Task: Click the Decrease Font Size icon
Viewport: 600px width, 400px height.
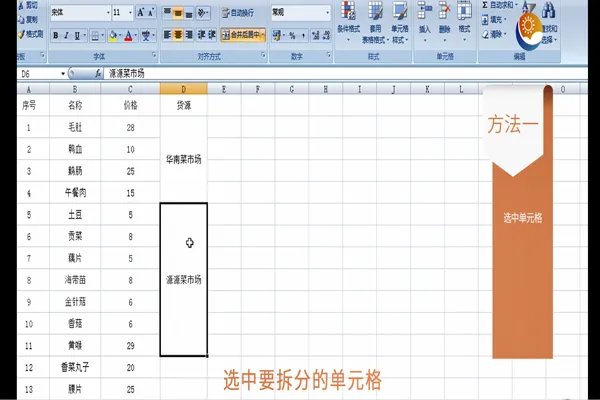Action: (151, 13)
